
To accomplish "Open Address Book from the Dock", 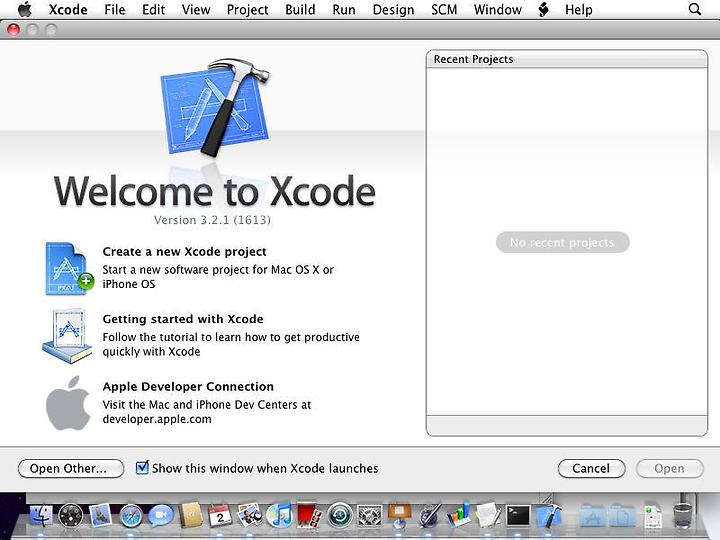I will [x=191, y=515].
